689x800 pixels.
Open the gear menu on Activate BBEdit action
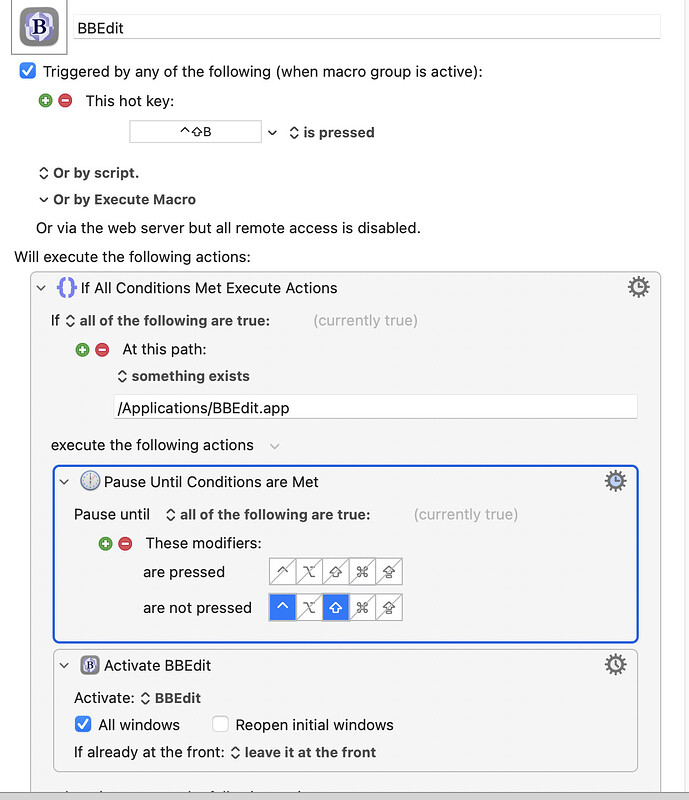(x=615, y=663)
